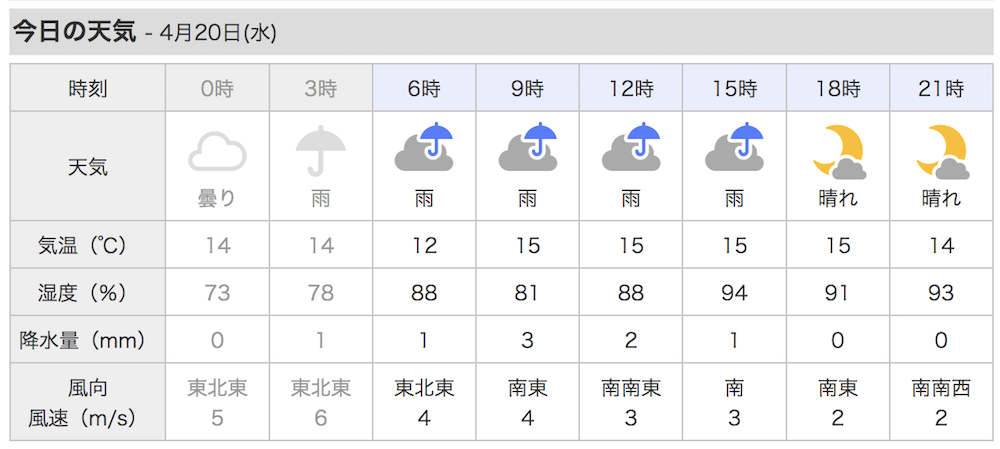Click the rain cloud icon at 15時
1000x449 pixels.
pyautogui.click(x=734, y=147)
